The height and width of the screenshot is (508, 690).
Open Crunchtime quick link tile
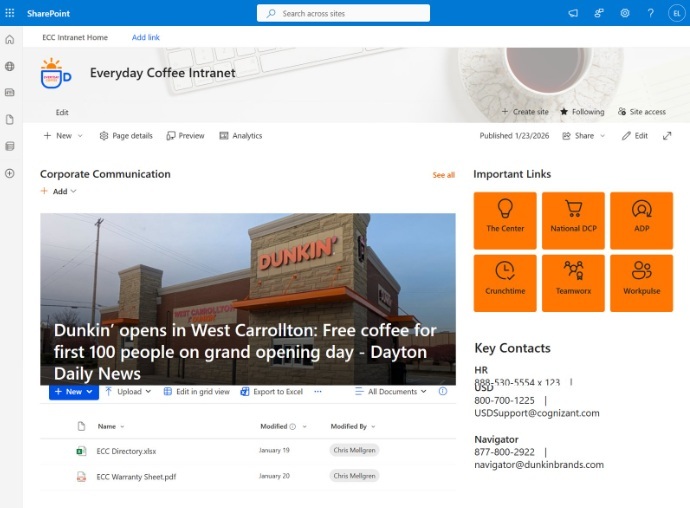click(505, 283)
